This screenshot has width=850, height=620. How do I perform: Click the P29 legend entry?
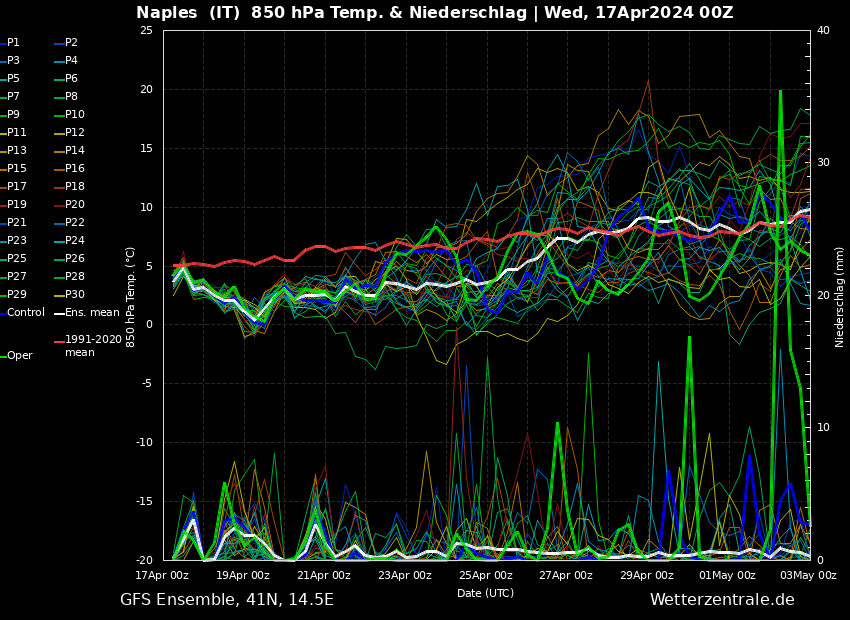[13, 294]
